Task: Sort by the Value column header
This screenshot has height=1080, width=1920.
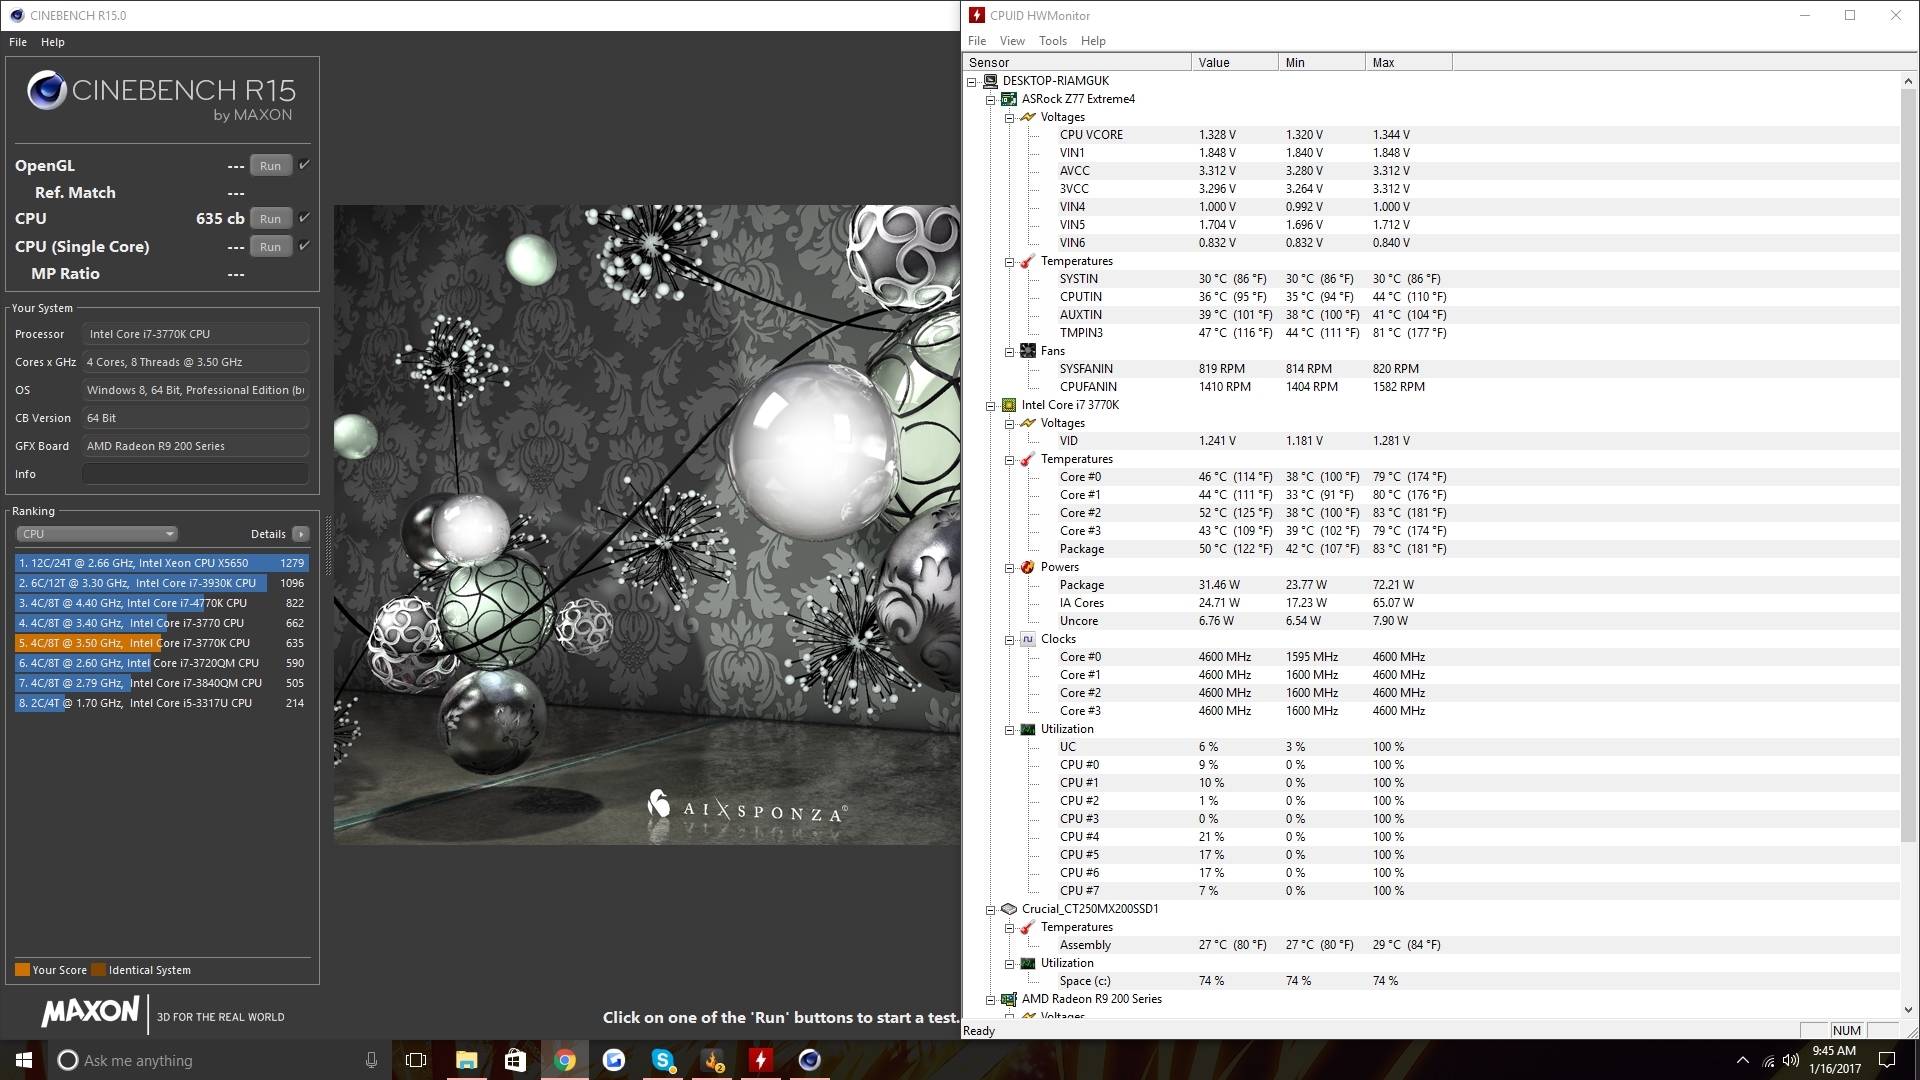Action: 1235,62
